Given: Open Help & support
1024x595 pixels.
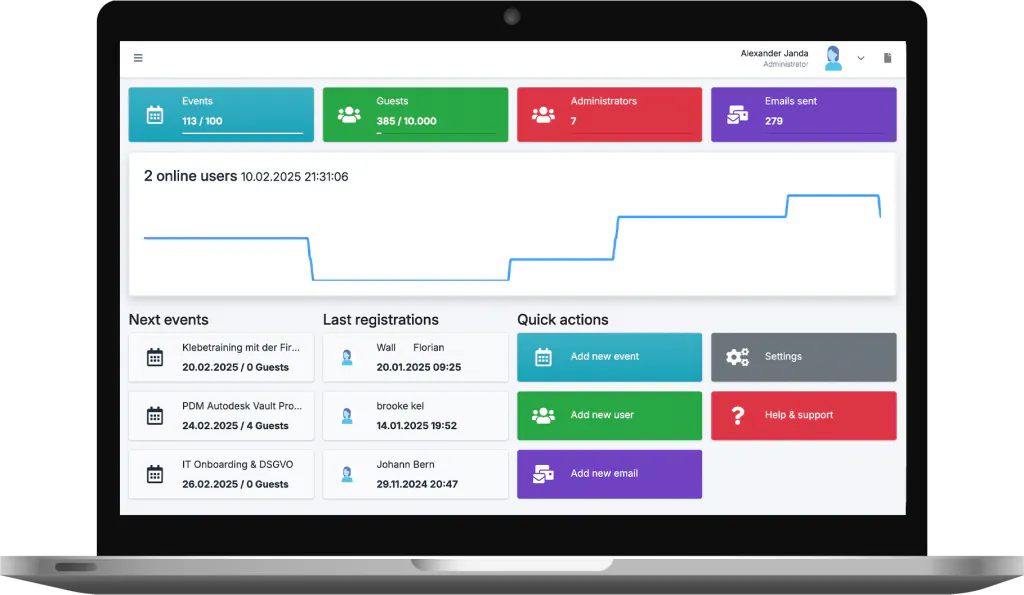Looking at the screenshot, I should 803,415.
